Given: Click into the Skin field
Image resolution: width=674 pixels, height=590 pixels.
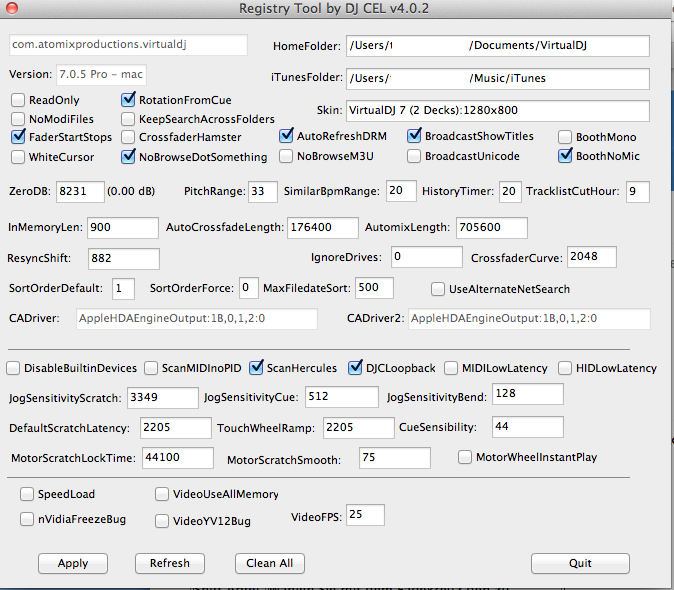Looking at the screenshot, I should pos(498,111).
